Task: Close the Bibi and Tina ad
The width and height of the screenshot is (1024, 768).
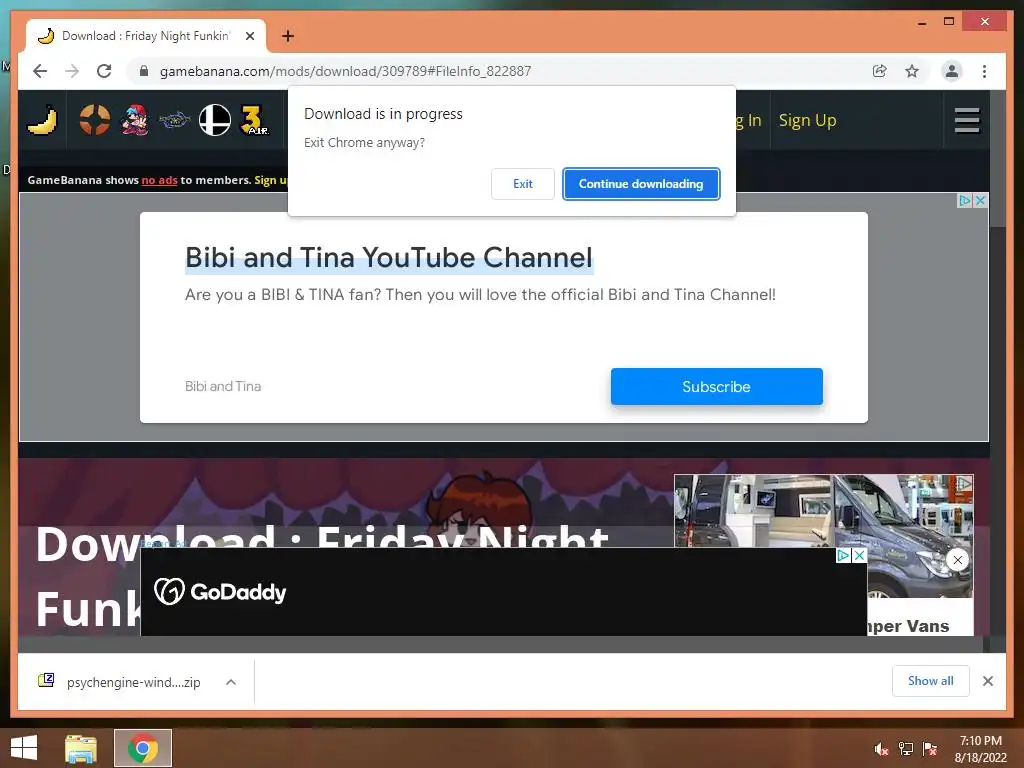Action: point(980,200)
